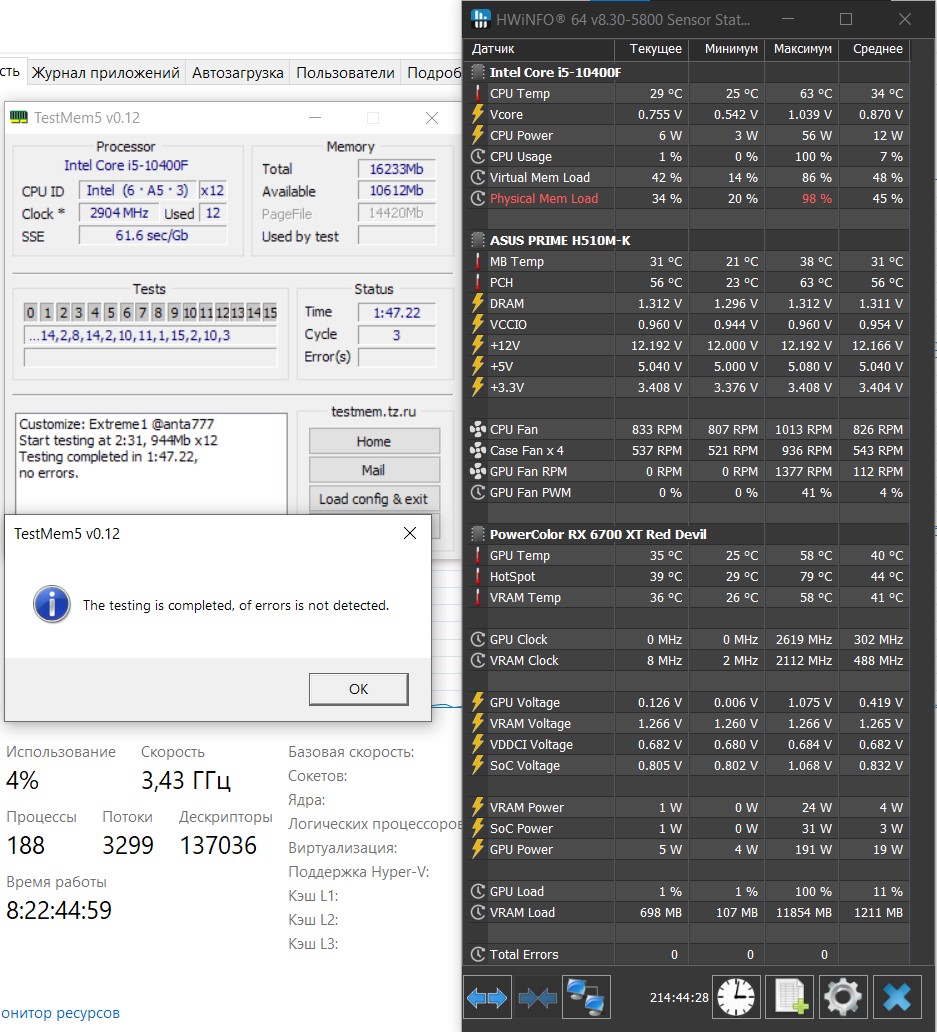This screenshot has height=1032, width=937.
Task: Click the Case Fan x 4 fan icon
Action: coord(478,451)
